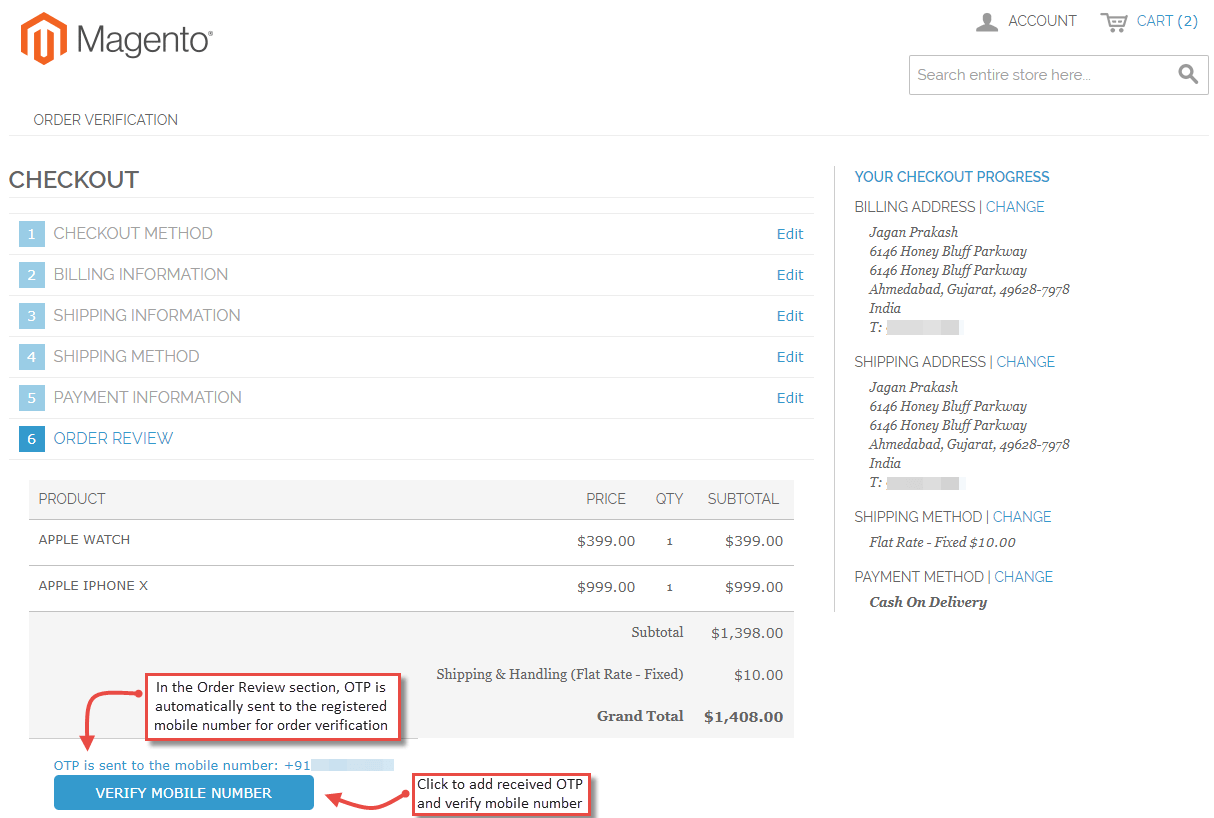Screen dimensions: 1214x818
Task: Click Verify Mobile Number button
Action: click(x=183, y=792)
